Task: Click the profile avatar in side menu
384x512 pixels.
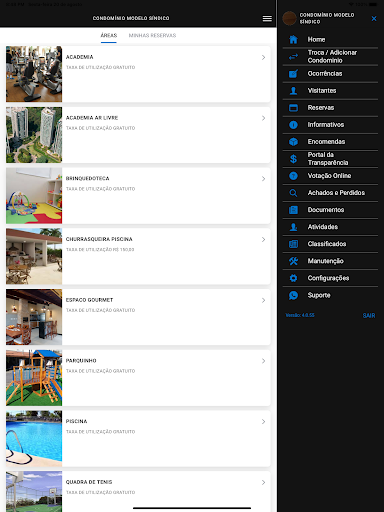Action: [289, 18]
